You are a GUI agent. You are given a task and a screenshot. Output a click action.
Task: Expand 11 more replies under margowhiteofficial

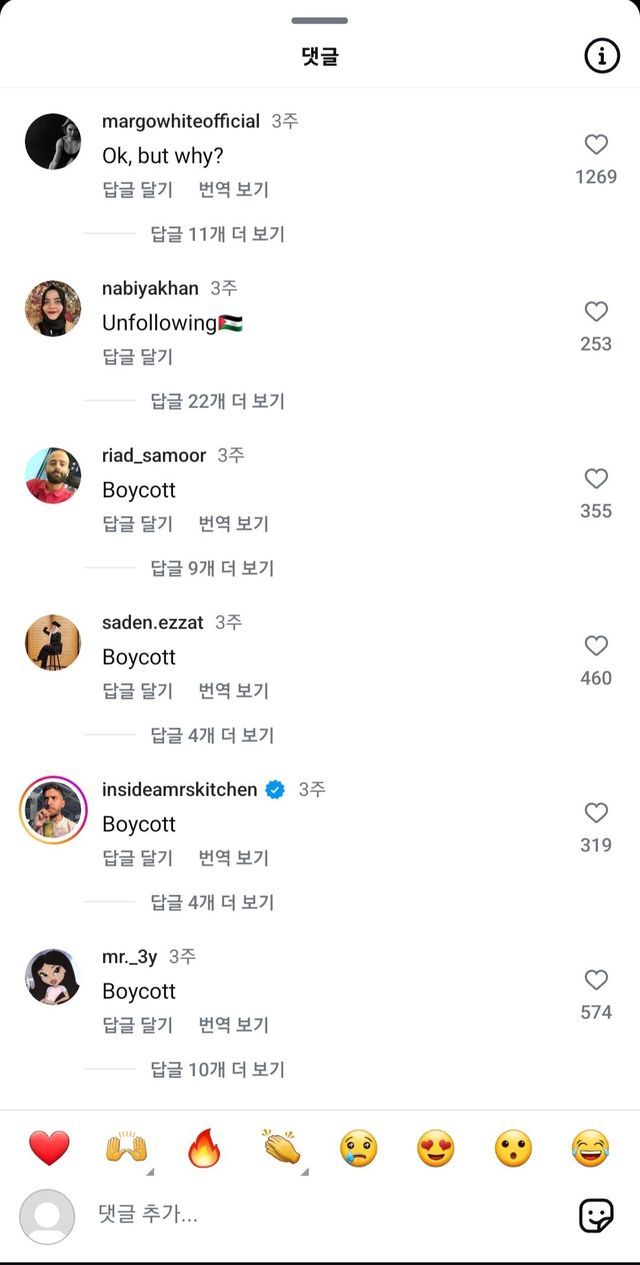click(x=217, y=234)
